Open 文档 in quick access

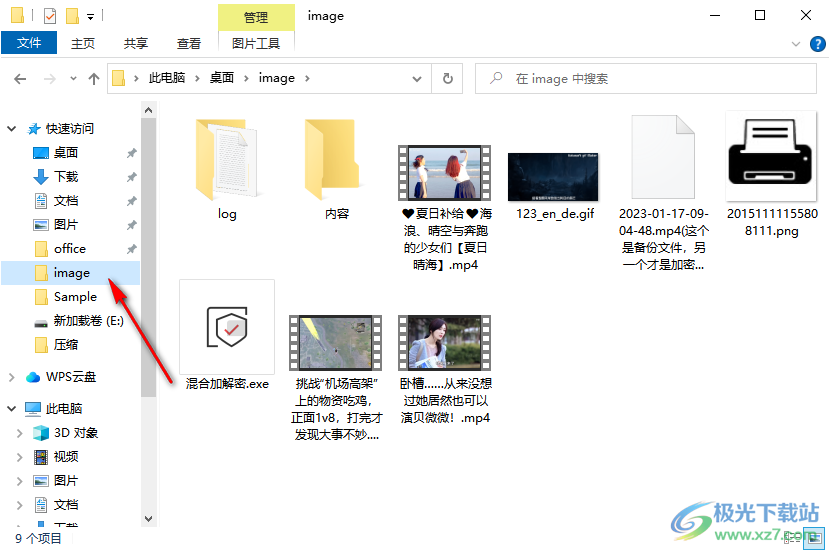click(x=66, y=201)
